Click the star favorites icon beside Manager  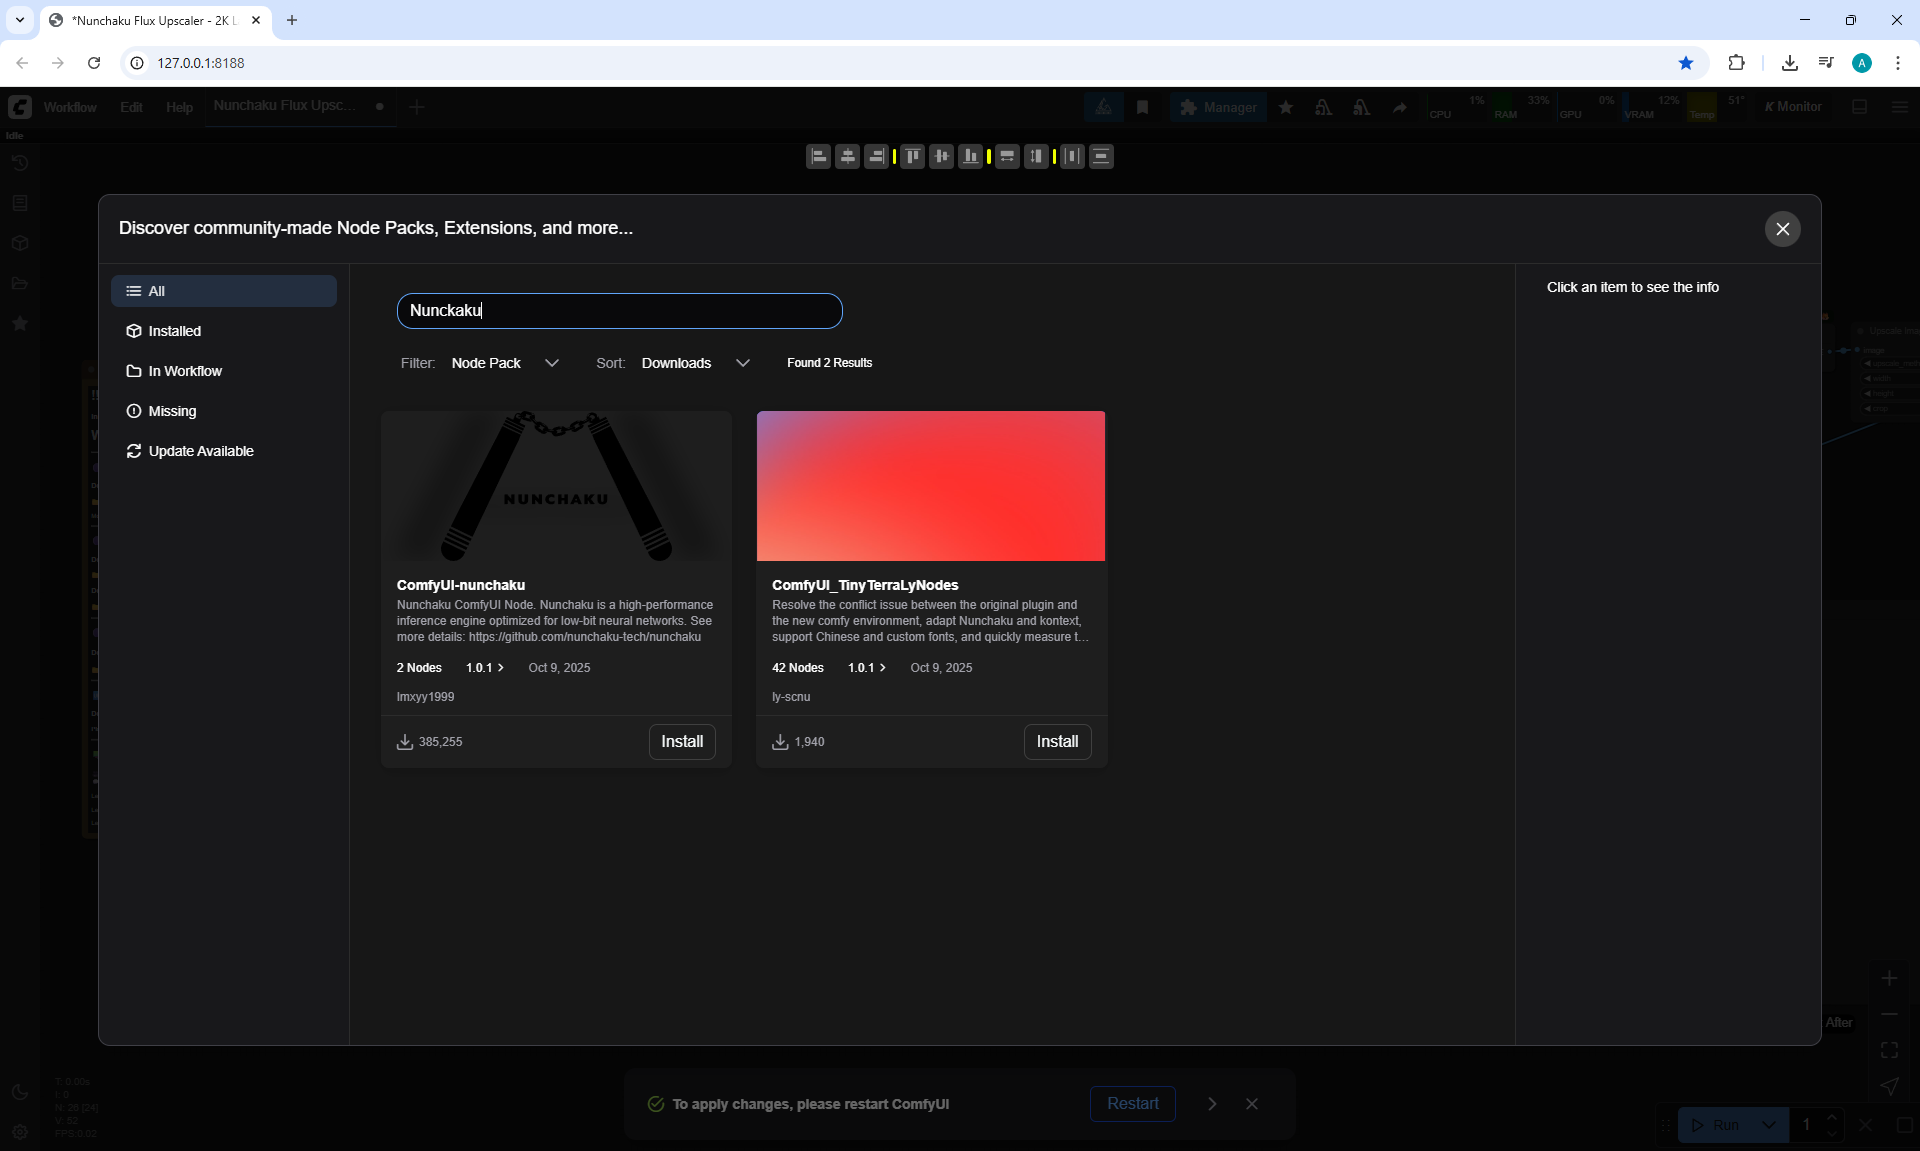[x=1286, y=107]
